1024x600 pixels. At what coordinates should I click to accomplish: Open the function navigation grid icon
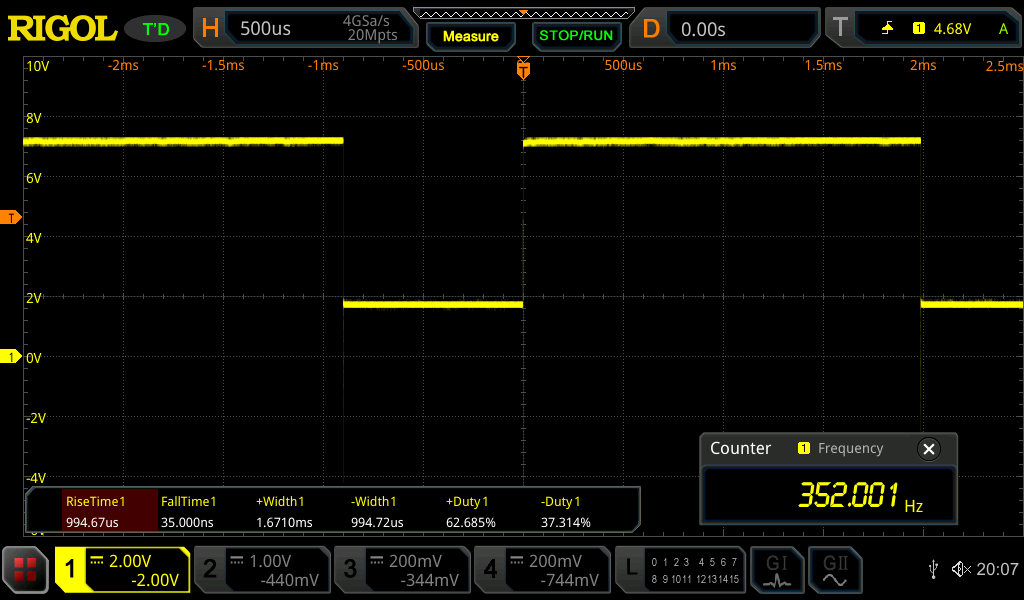pyautogui.click(x=25, y=570)
